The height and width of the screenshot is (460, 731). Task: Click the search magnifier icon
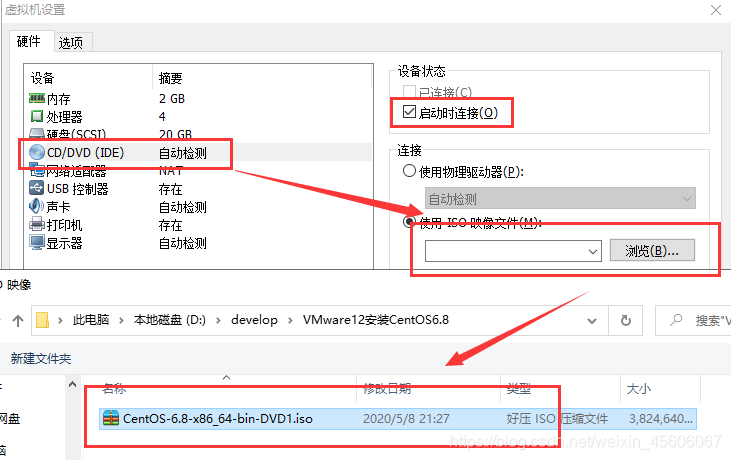[x=676, y=320]
